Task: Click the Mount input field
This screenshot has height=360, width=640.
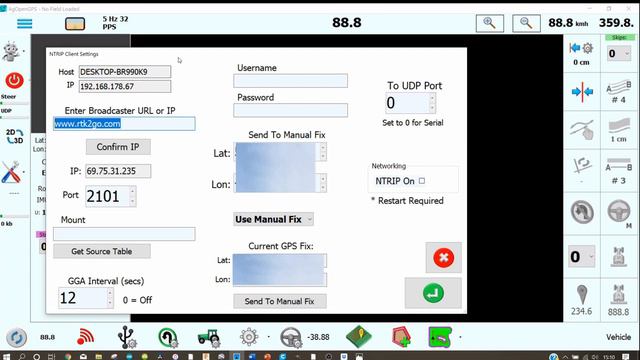Action: (x=124, y=234)
